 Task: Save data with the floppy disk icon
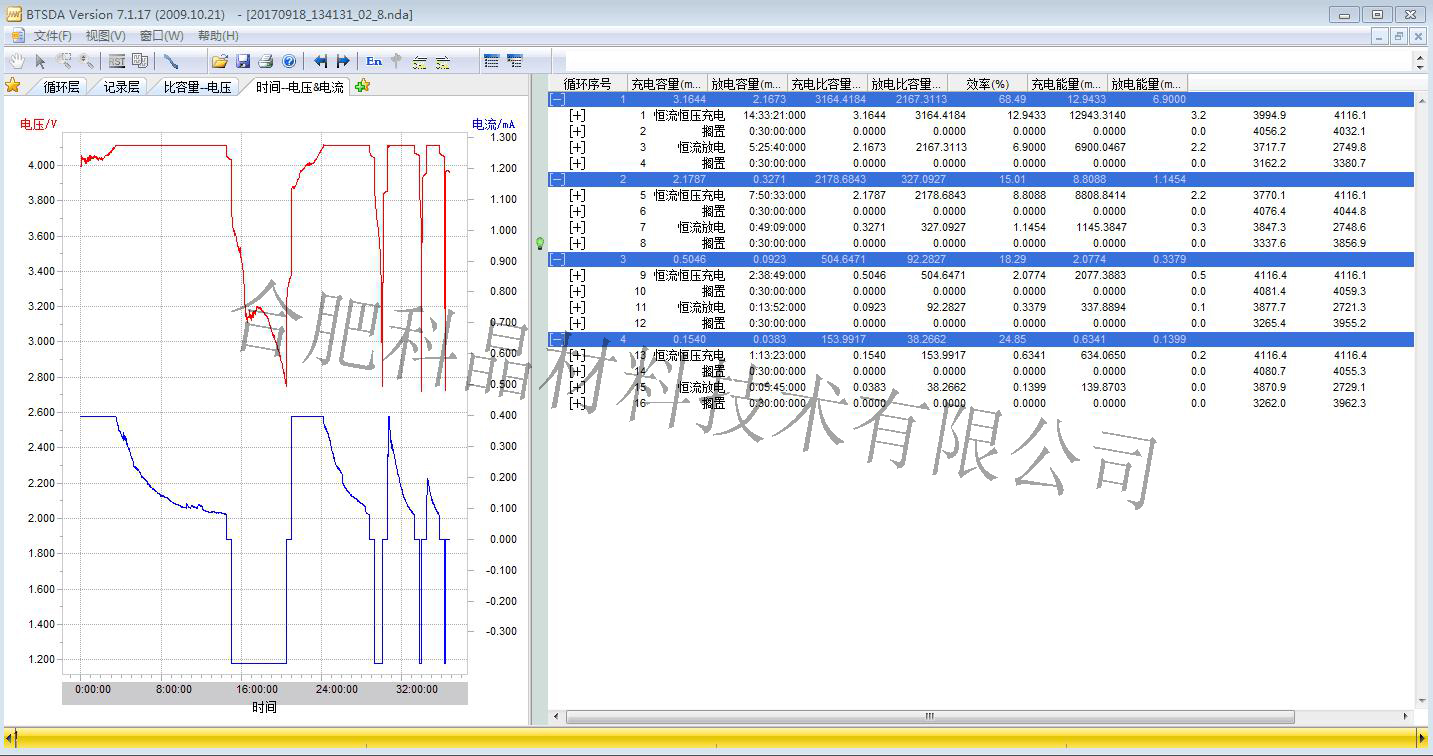click(x=243, y=61)
